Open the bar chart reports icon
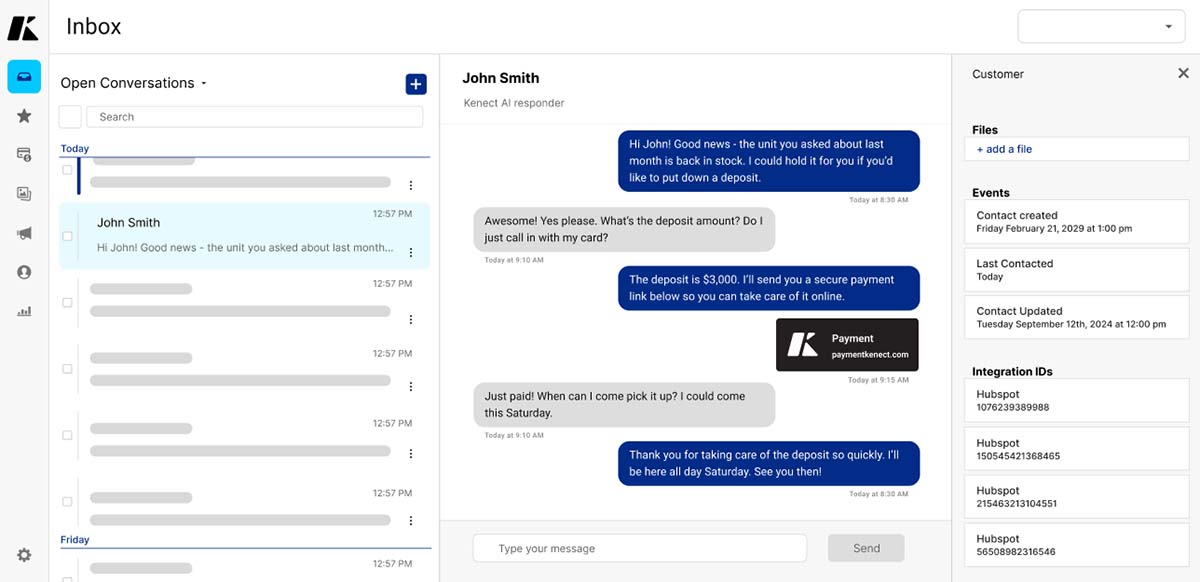 24,311
